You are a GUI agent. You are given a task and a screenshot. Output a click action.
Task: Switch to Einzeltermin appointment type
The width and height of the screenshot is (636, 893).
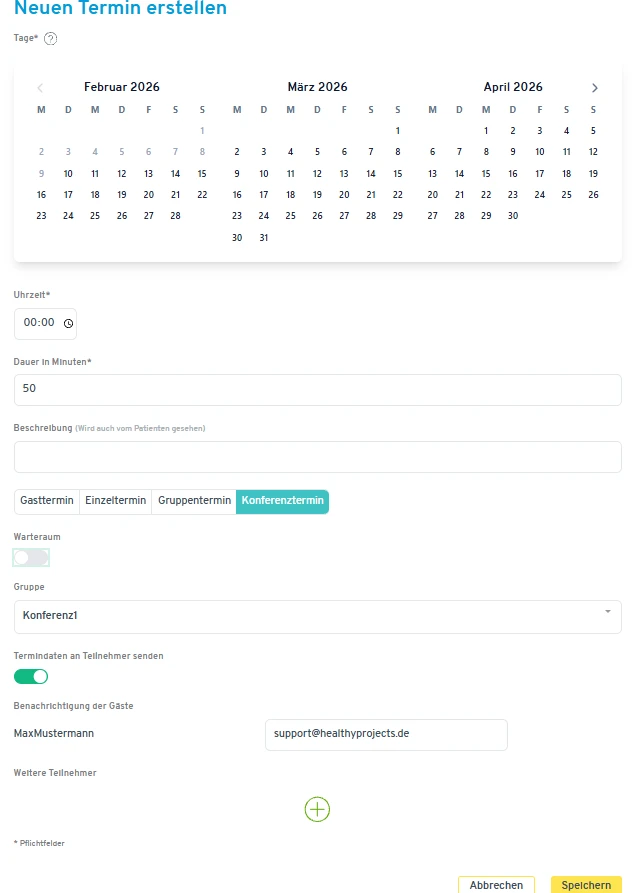[115, 501]
